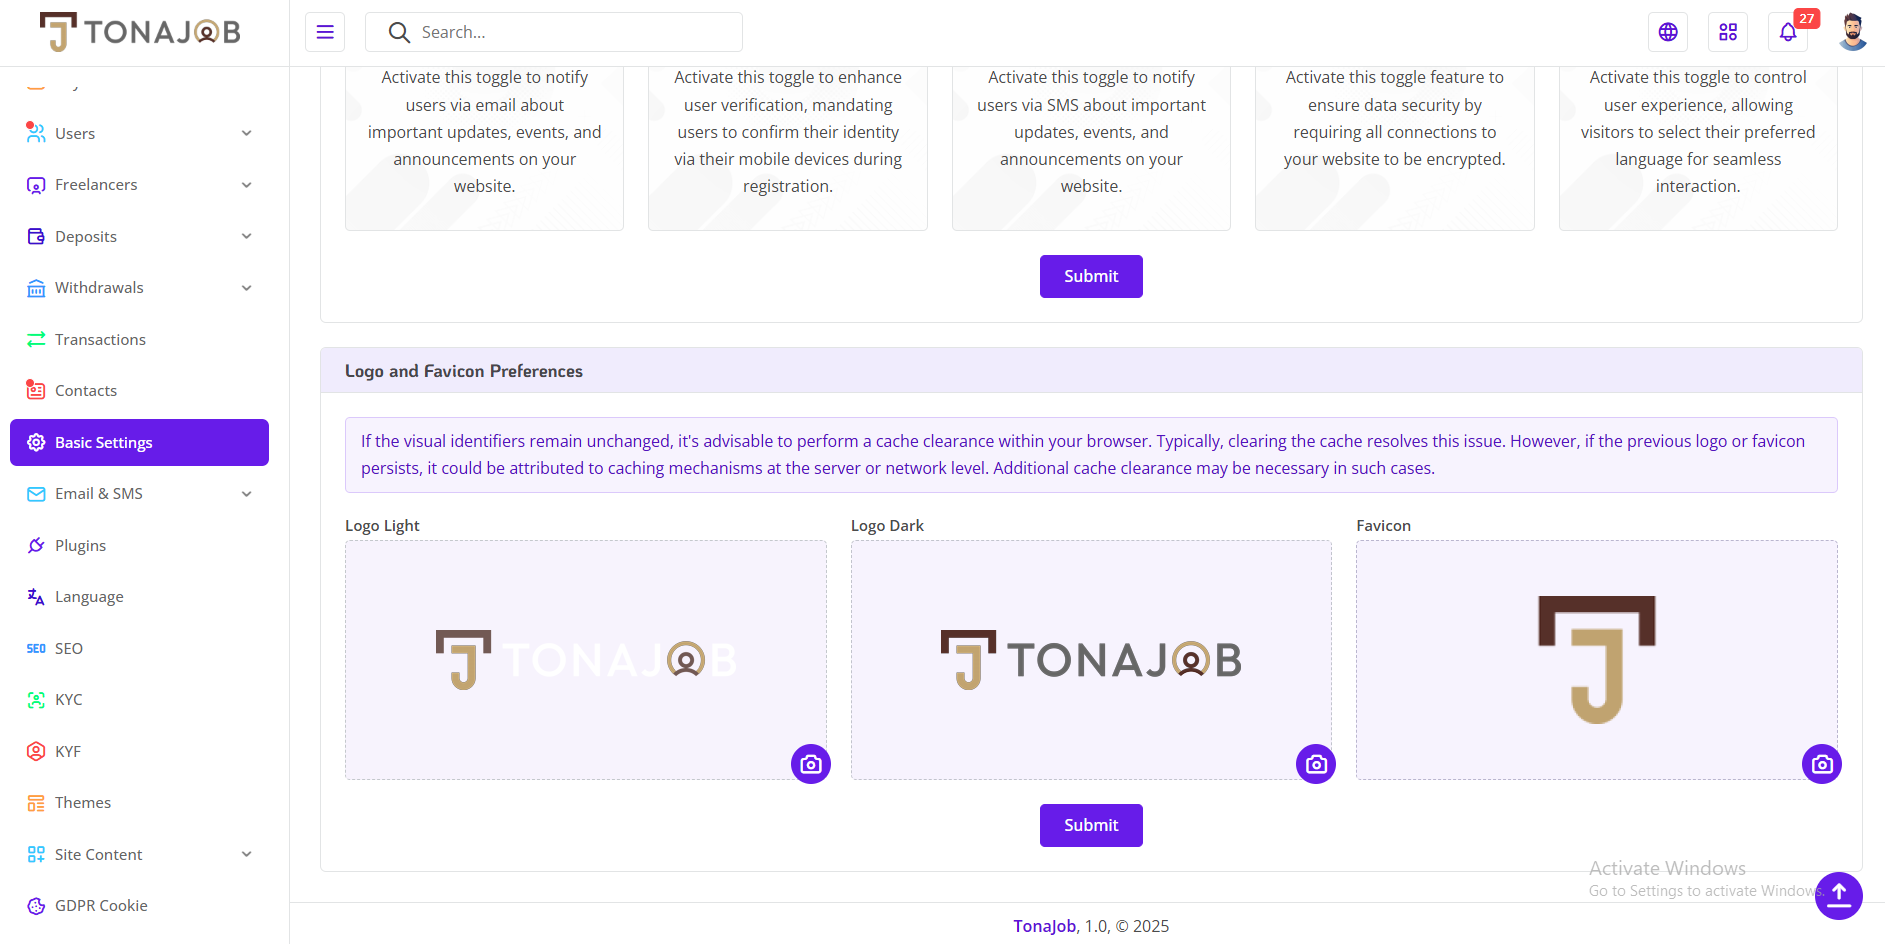Open the KYC sidebar item
This screenshot has width=1885, height=944.
pos(139,700)
